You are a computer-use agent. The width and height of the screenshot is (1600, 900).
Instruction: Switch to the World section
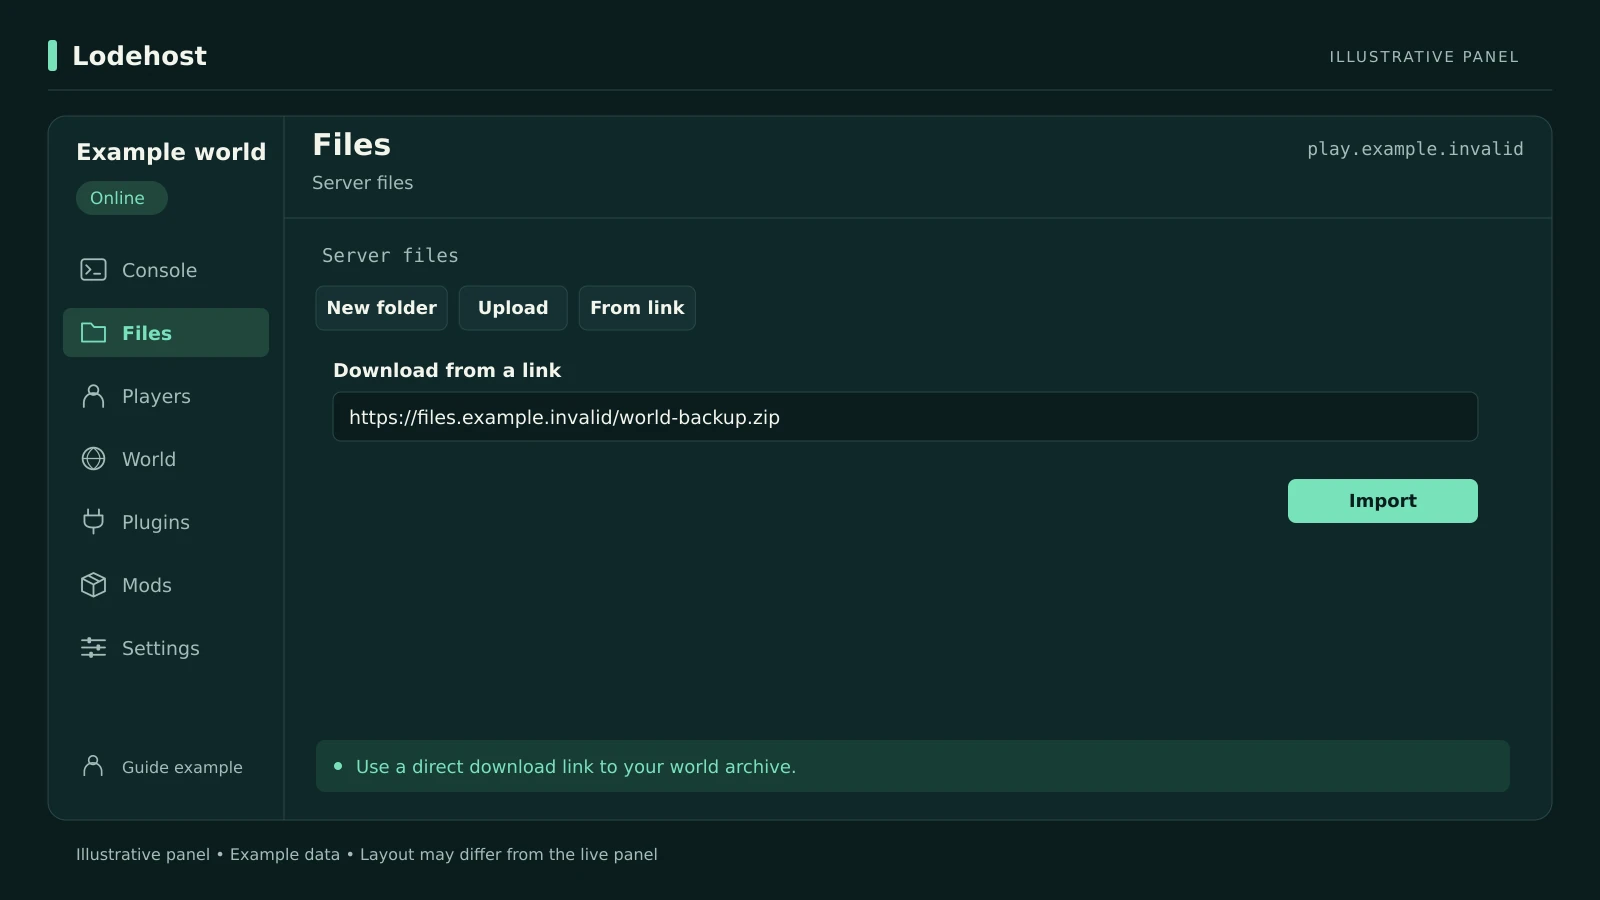(166, 459)
